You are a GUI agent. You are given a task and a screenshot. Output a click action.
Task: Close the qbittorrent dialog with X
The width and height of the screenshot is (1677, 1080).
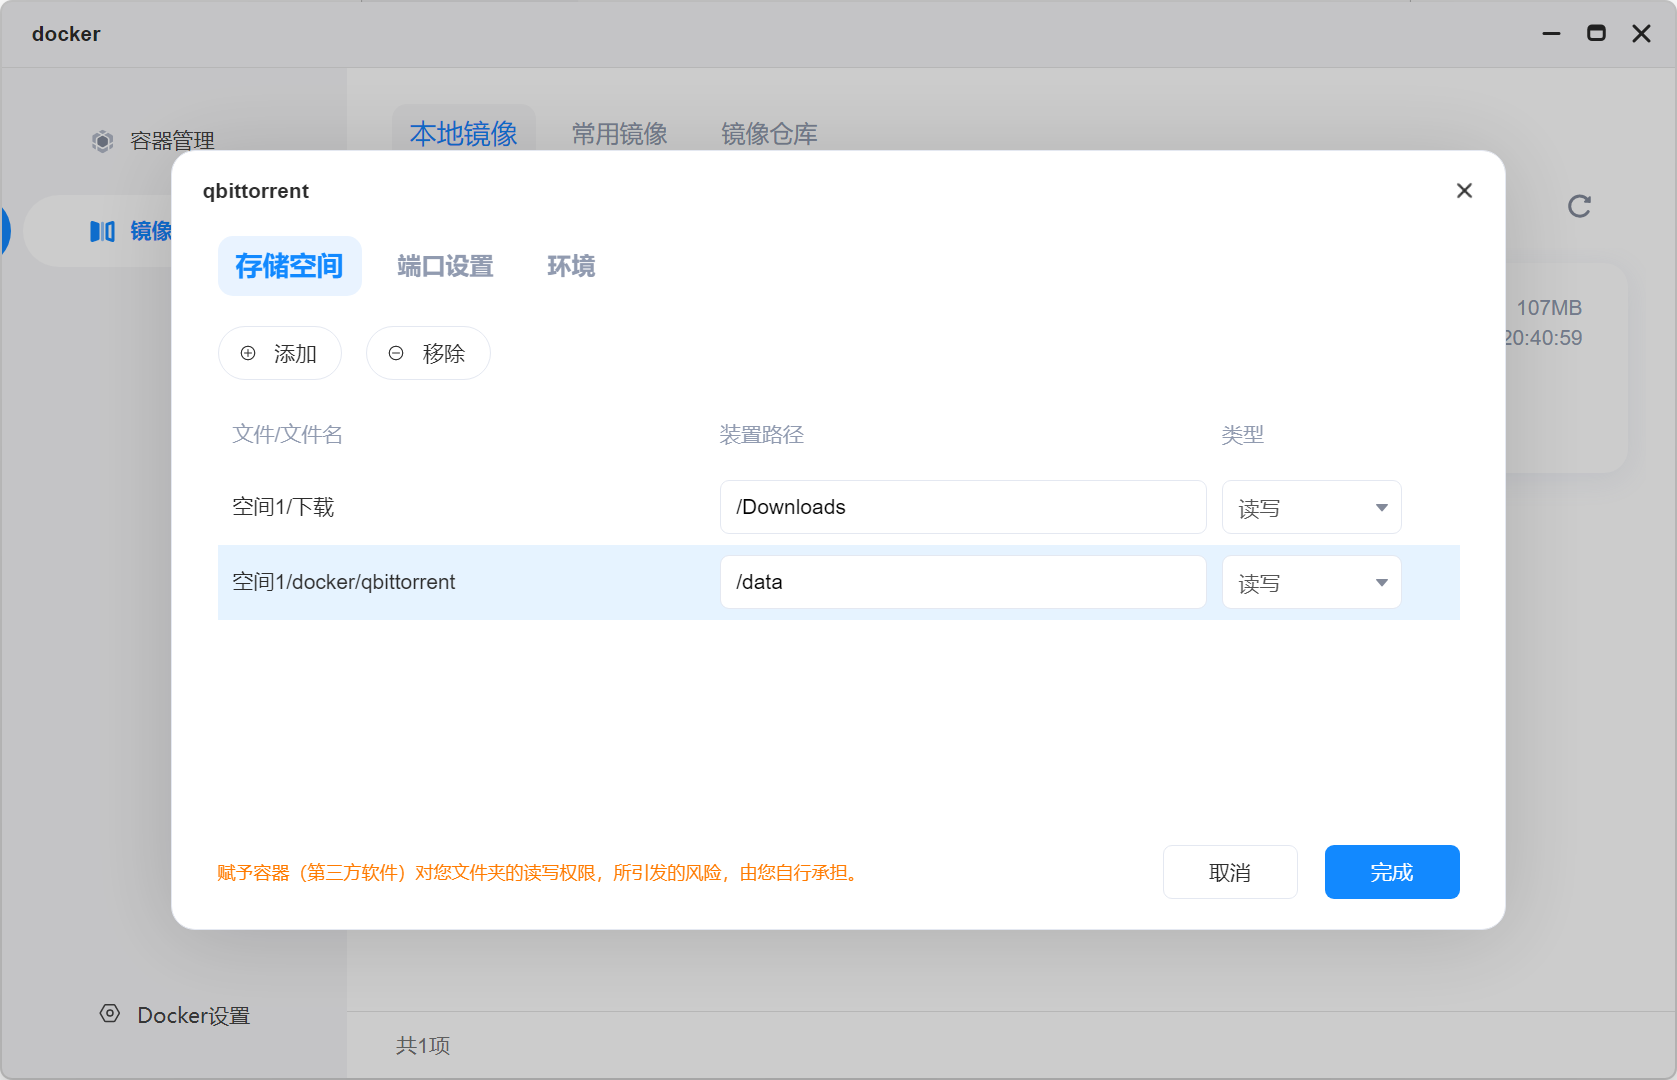tap(1464, 190)
